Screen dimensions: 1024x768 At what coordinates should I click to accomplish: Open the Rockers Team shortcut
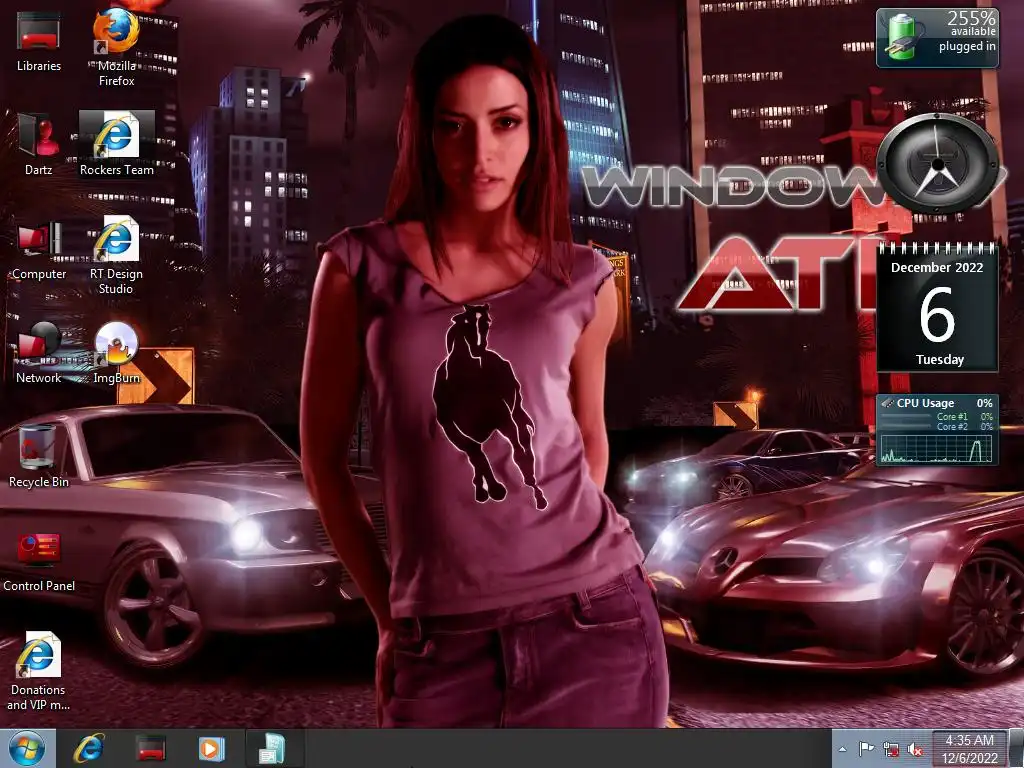click(x=116, y=144)
